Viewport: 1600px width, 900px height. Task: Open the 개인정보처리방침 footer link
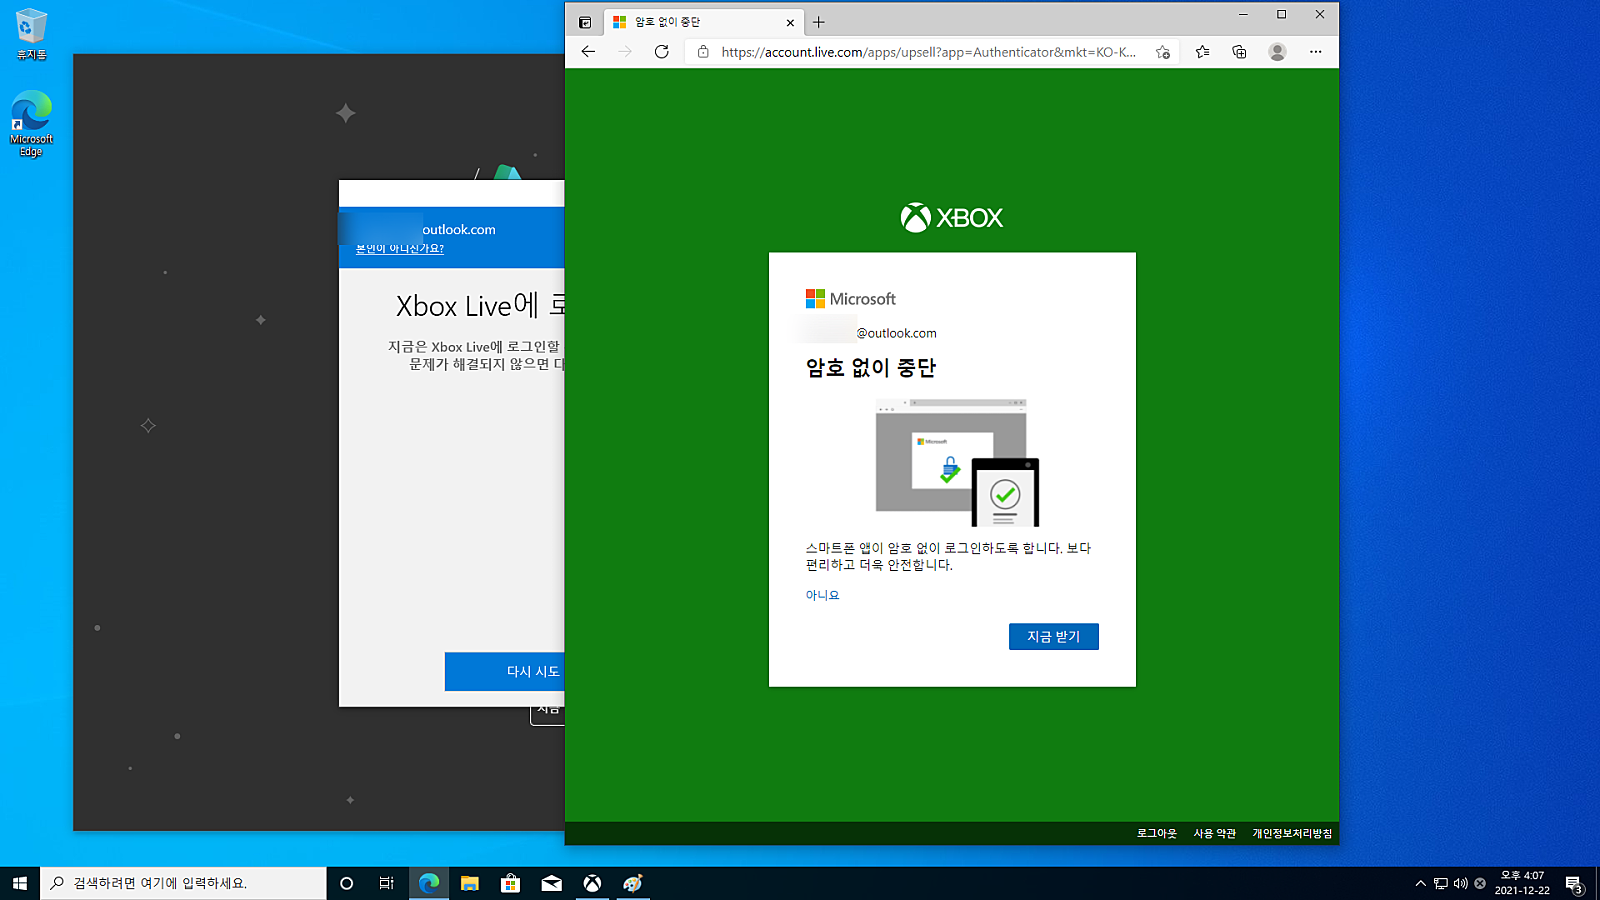point(1292,834)
